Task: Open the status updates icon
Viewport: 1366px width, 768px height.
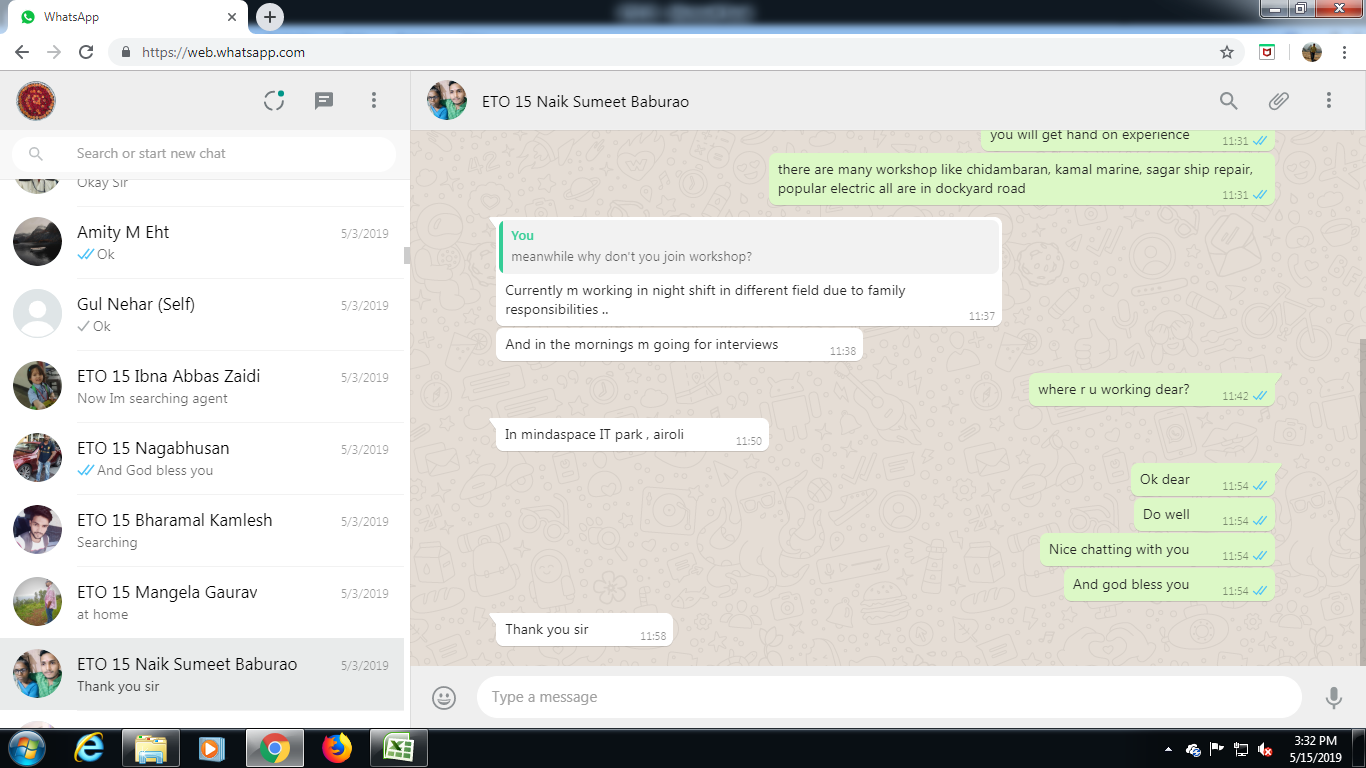Action: pos(274,100)
